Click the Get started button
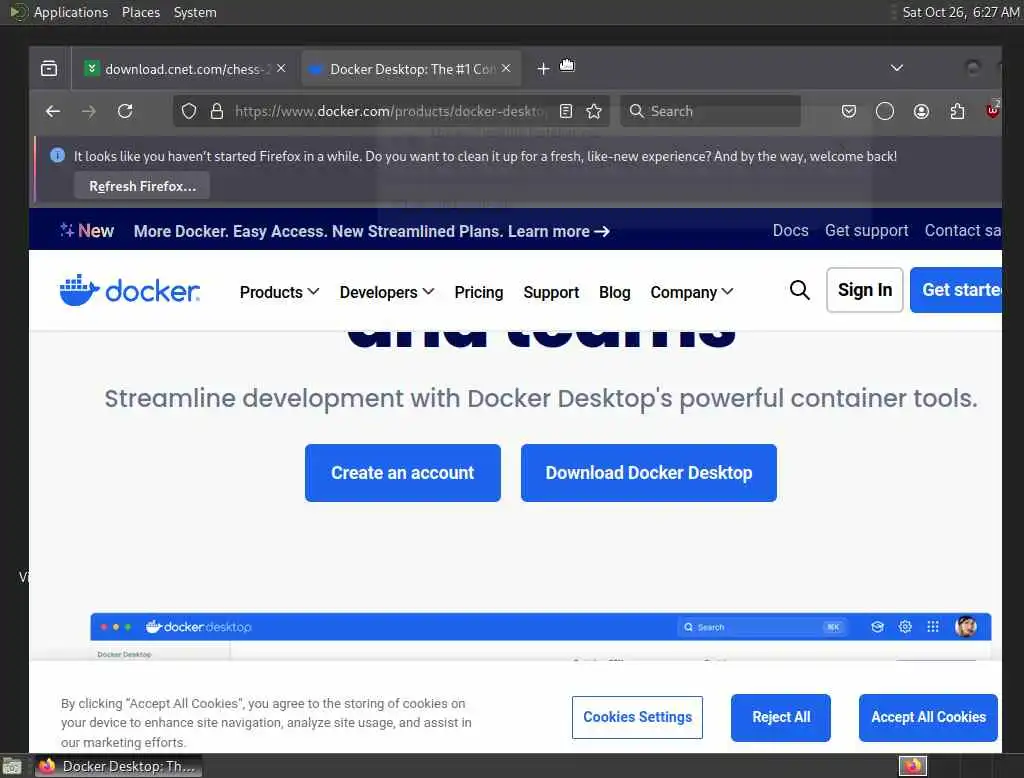Image resolution: width=1024 pixels, height=778 pixels. coord(956,290)
